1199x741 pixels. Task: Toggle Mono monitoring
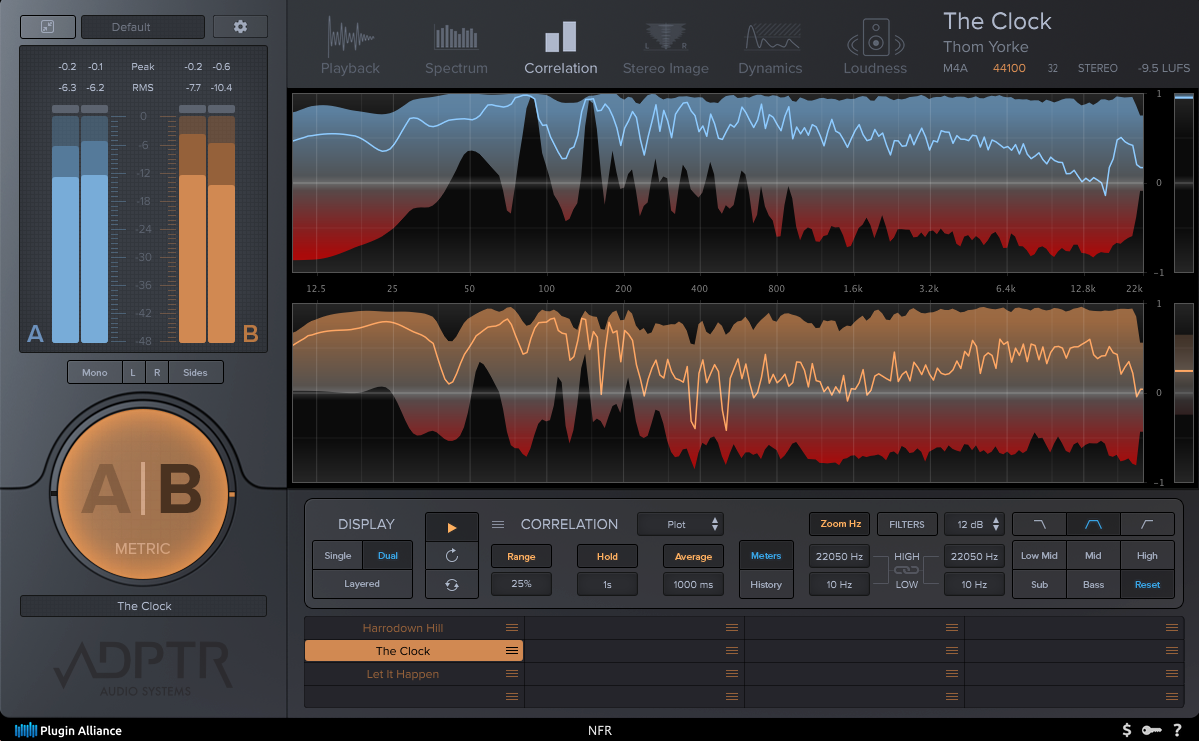tap(95, 372)
